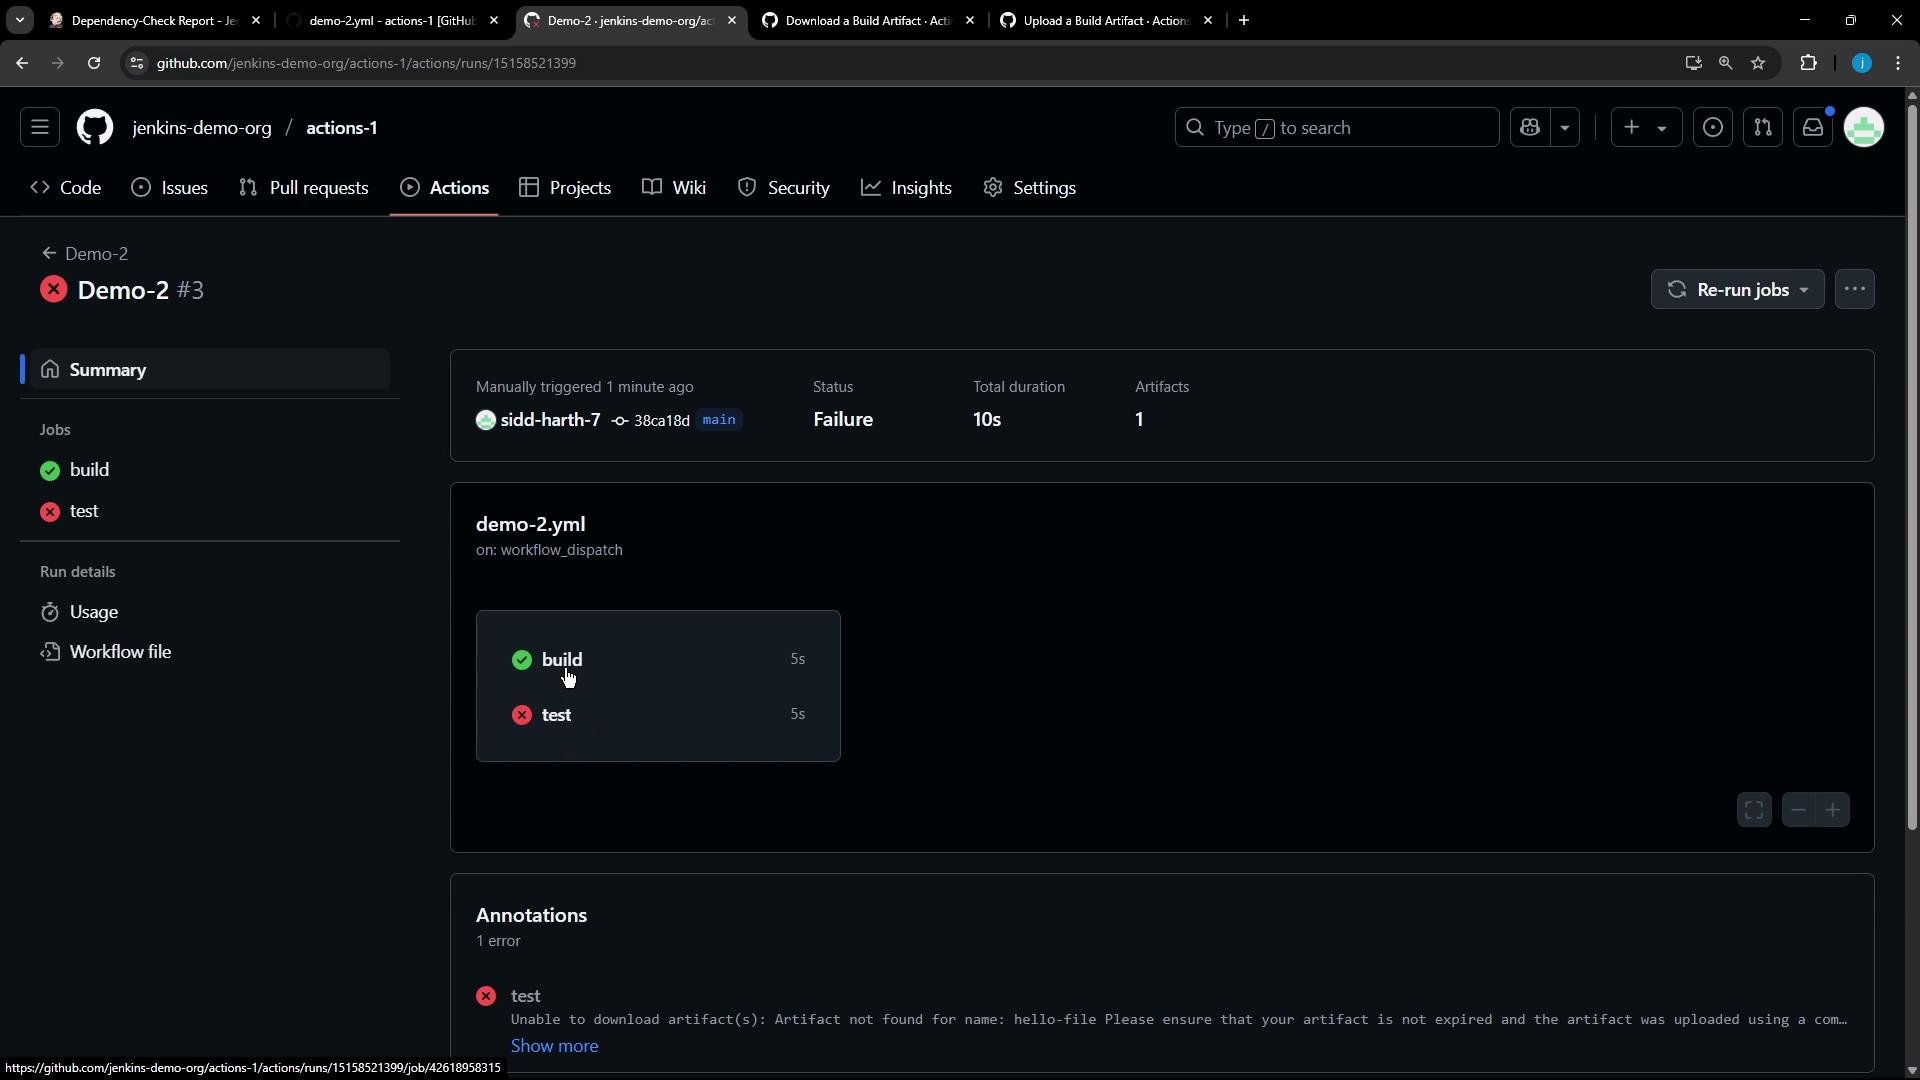
Task: Click Show more on annotation
Action: pyautogui.click(x=555, y=1046)
